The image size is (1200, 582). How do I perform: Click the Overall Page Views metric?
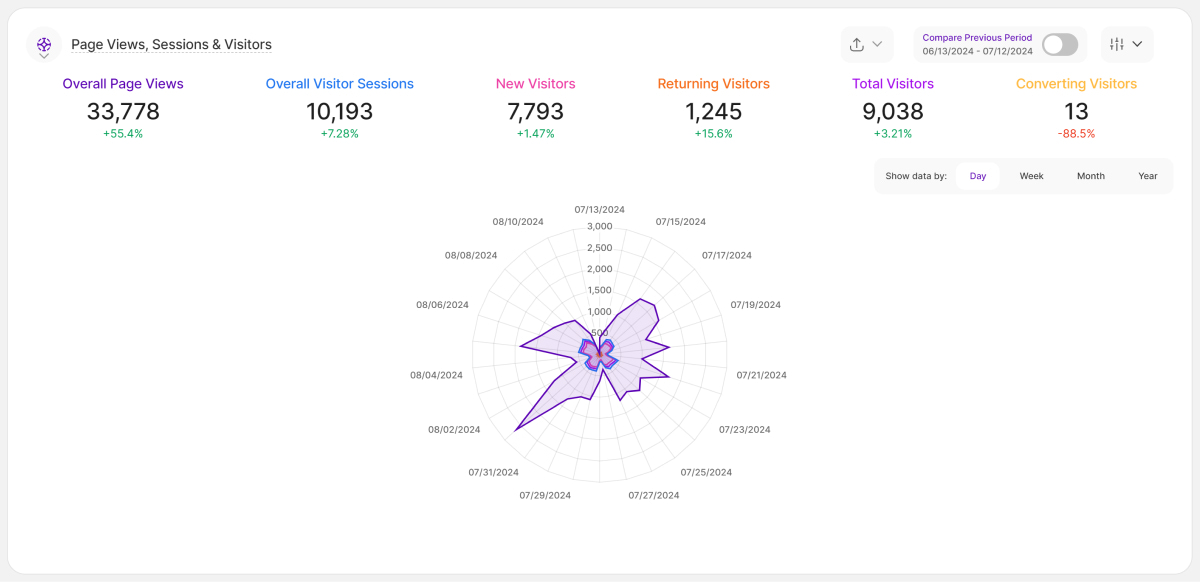(x=123, y=84)
